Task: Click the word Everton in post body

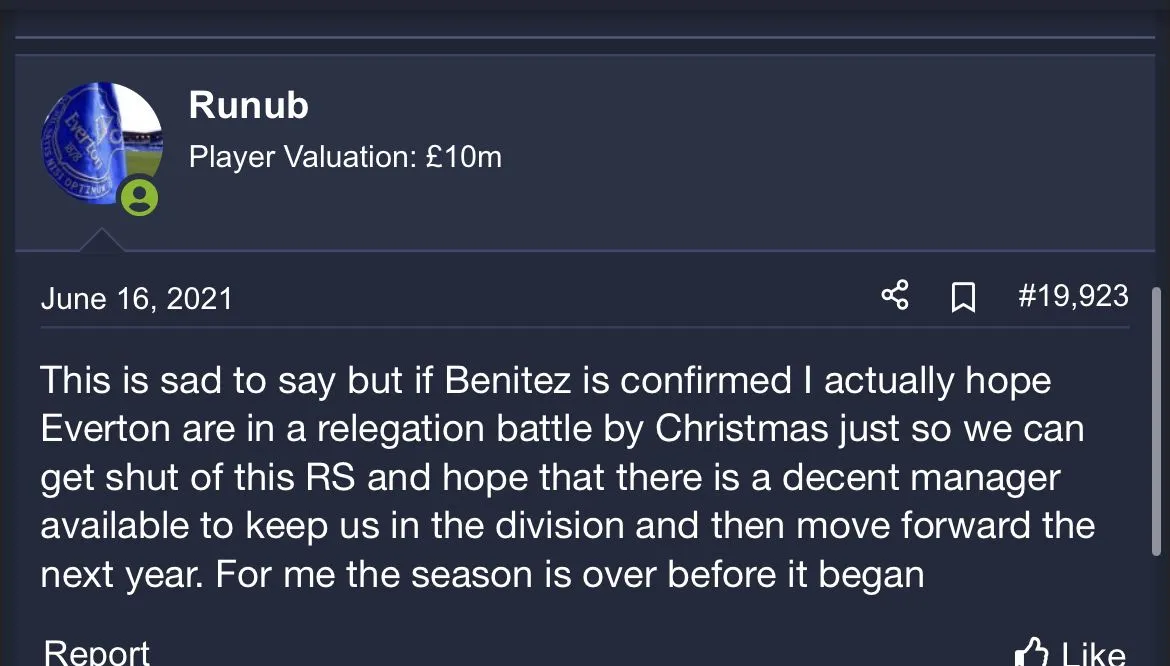Action: pos(104,429)
